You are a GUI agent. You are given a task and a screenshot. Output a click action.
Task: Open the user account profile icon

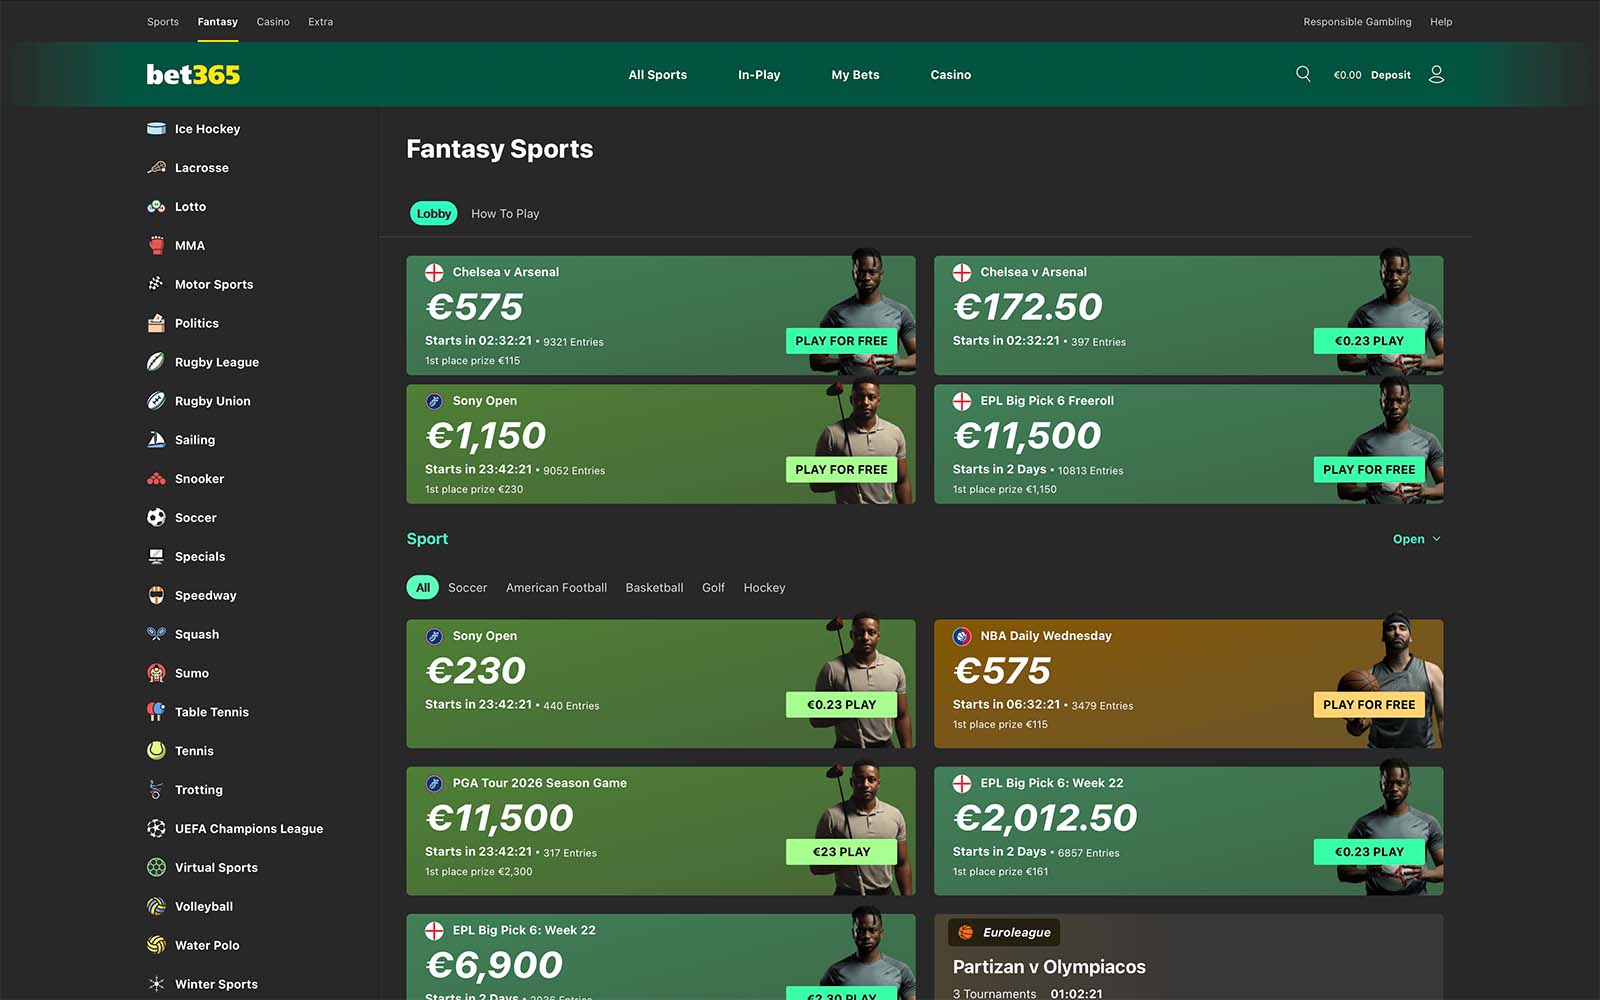[x=1436, y=74]
